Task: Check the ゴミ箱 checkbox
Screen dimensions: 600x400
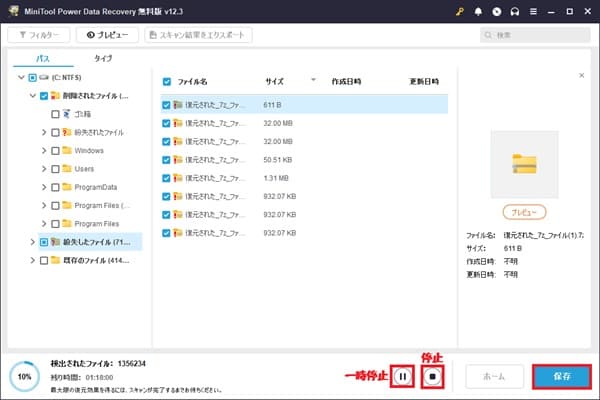Action: click(55, 114)
